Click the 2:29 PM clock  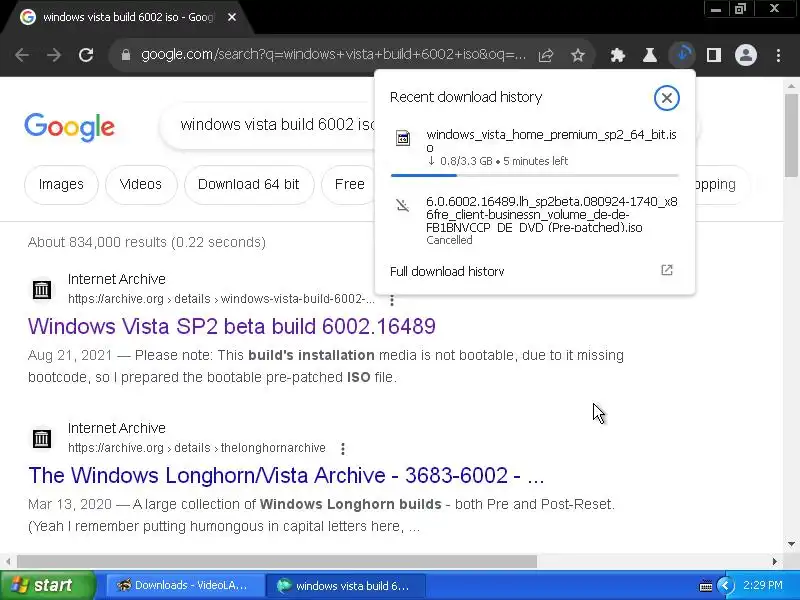763,585
